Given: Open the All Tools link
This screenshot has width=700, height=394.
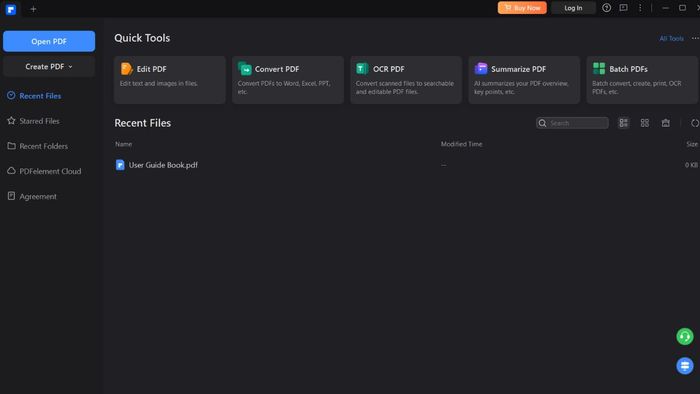Looking at the screenshot, I should pyautogui.click(x=671, y=38).
